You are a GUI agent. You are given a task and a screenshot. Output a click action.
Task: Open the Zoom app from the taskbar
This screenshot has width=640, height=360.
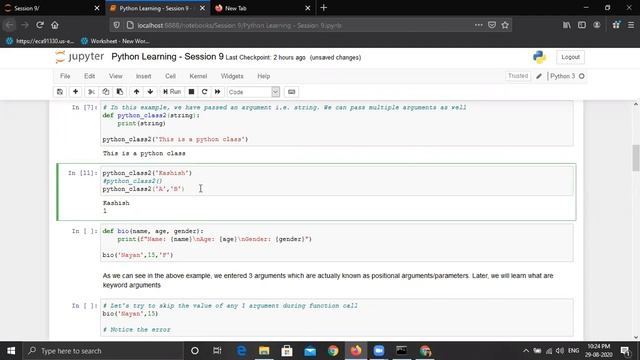pyautogui.click(x=379, y=351)
